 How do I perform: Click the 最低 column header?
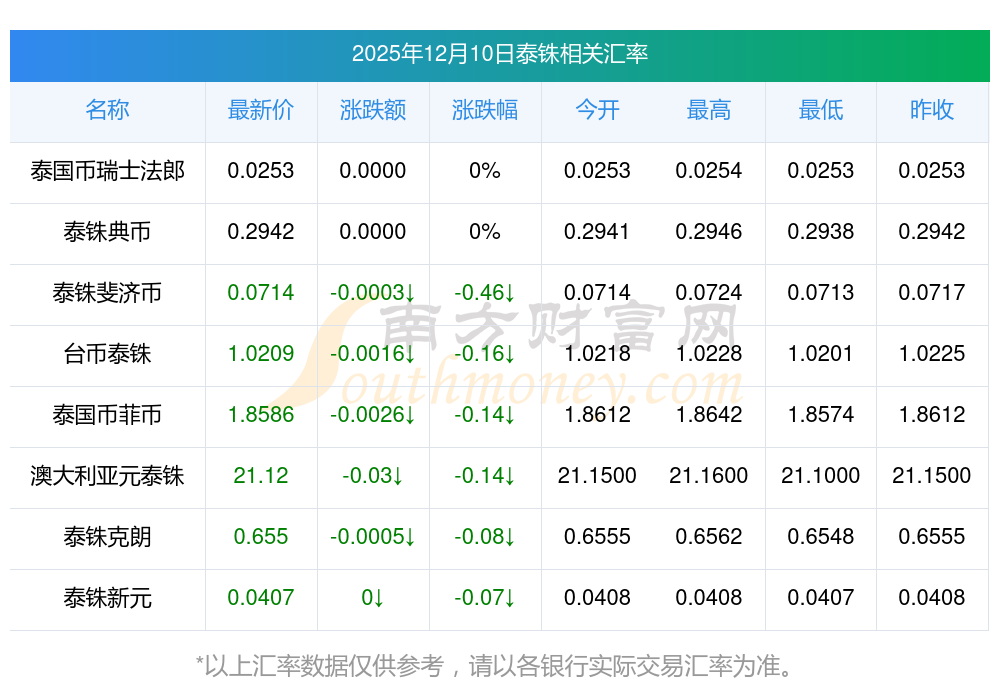[x=821, y=111]
